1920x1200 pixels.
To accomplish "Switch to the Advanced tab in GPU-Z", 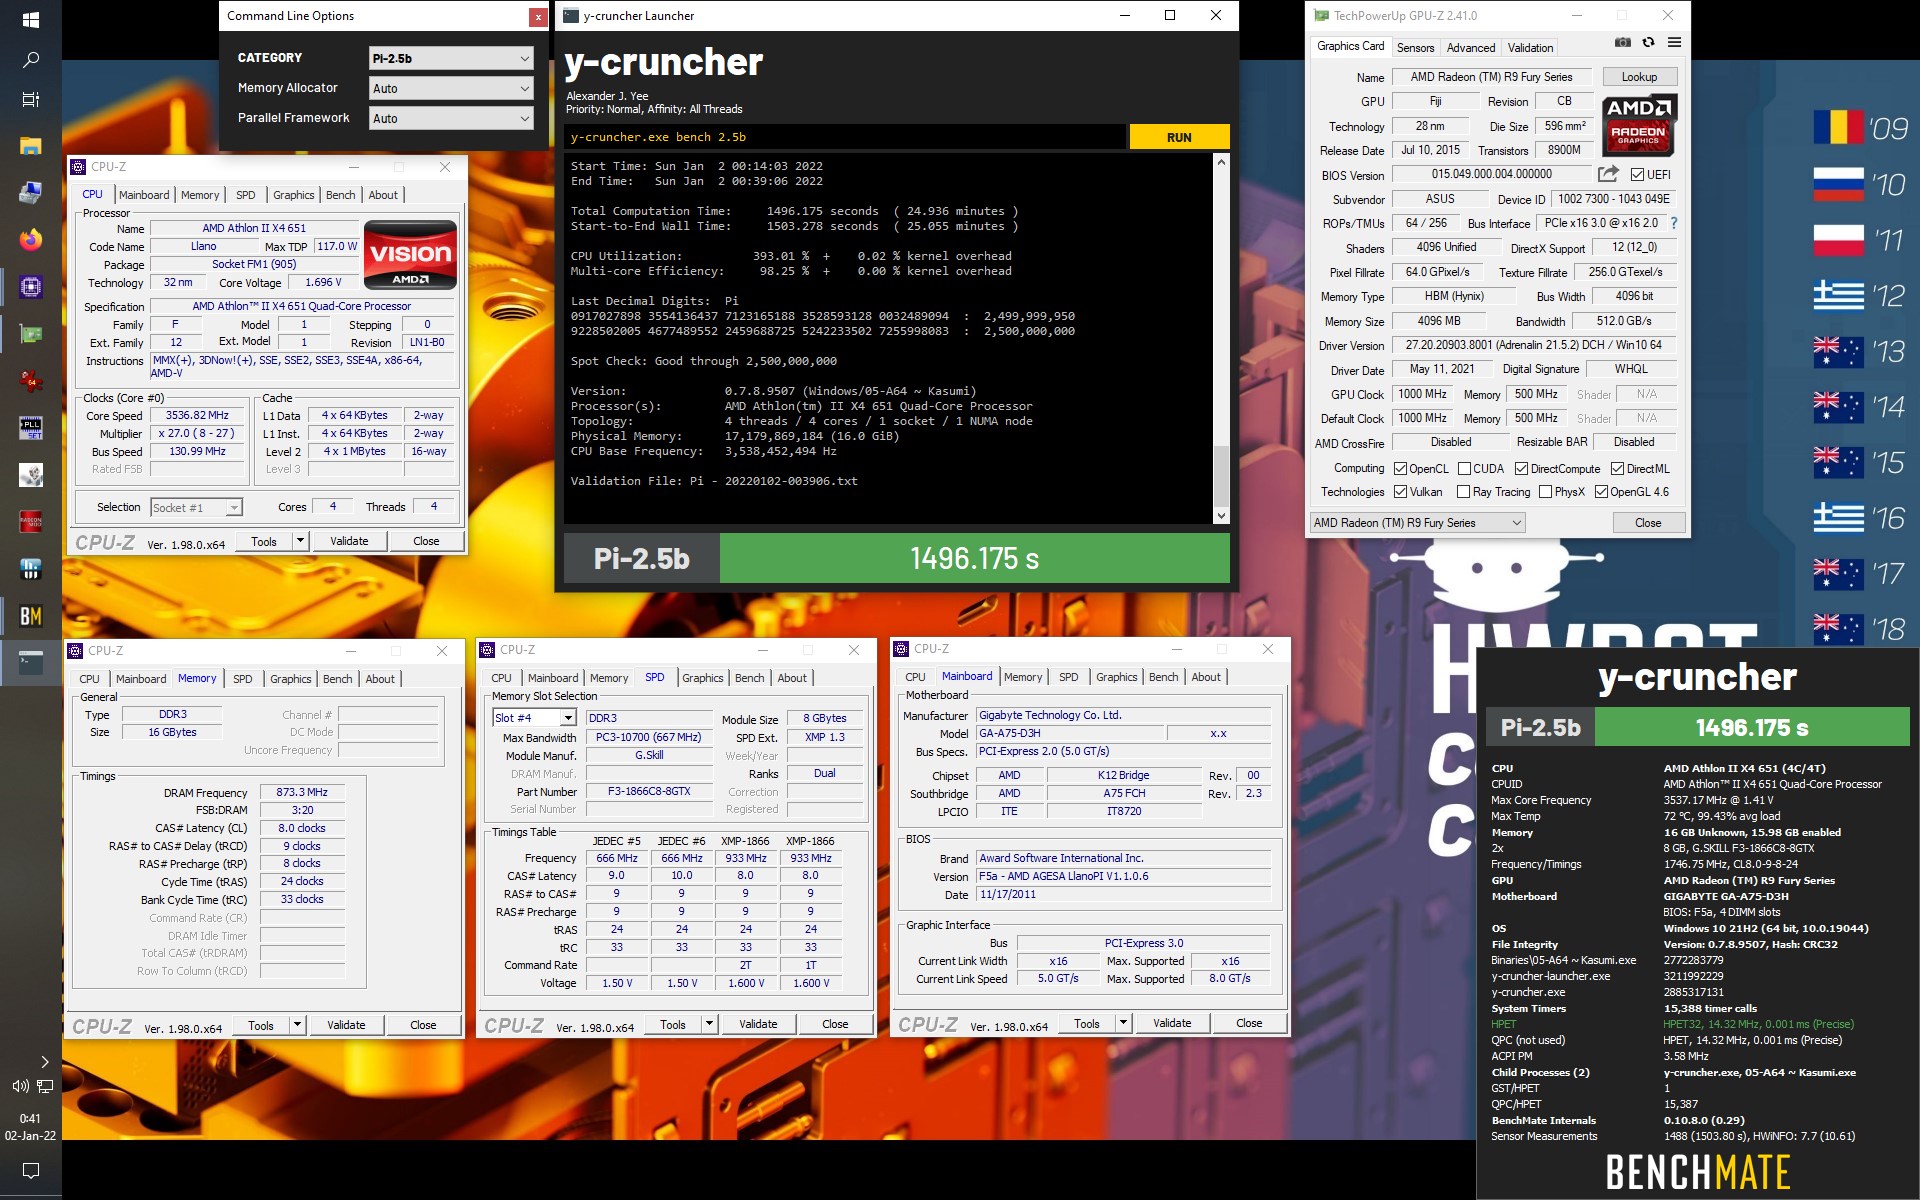I will coord(1471,48).
